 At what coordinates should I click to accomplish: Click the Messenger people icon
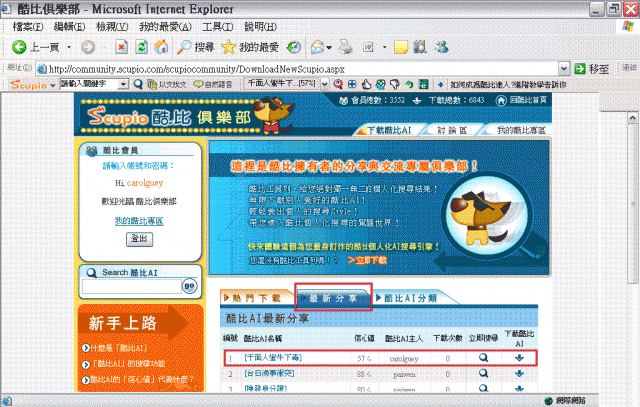click(x=442, y=47)
